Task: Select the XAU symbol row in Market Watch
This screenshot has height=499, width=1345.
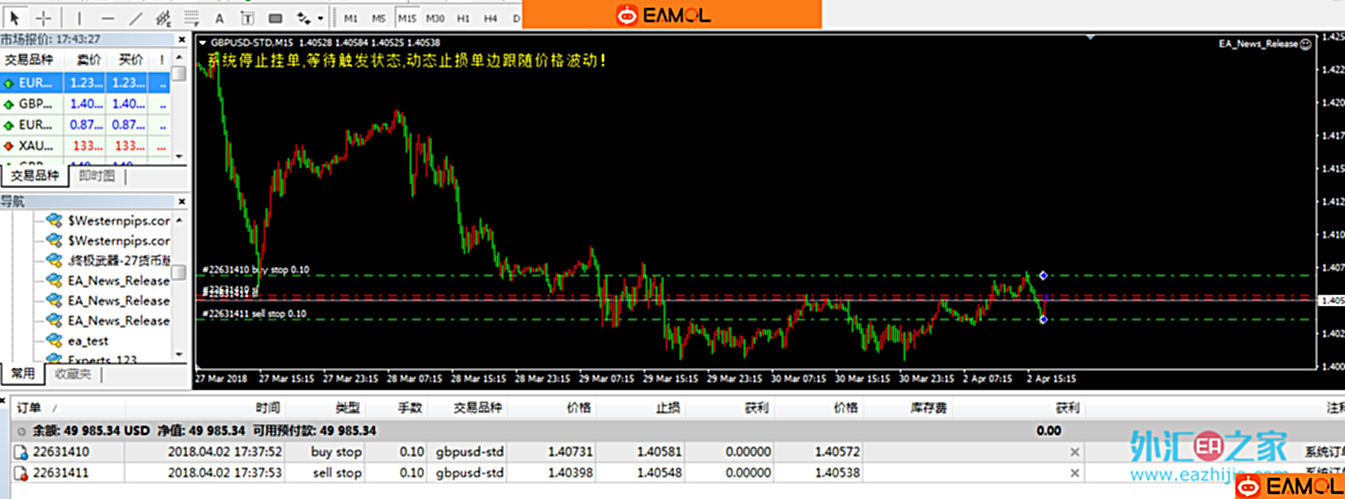Action: coord(36,146)
